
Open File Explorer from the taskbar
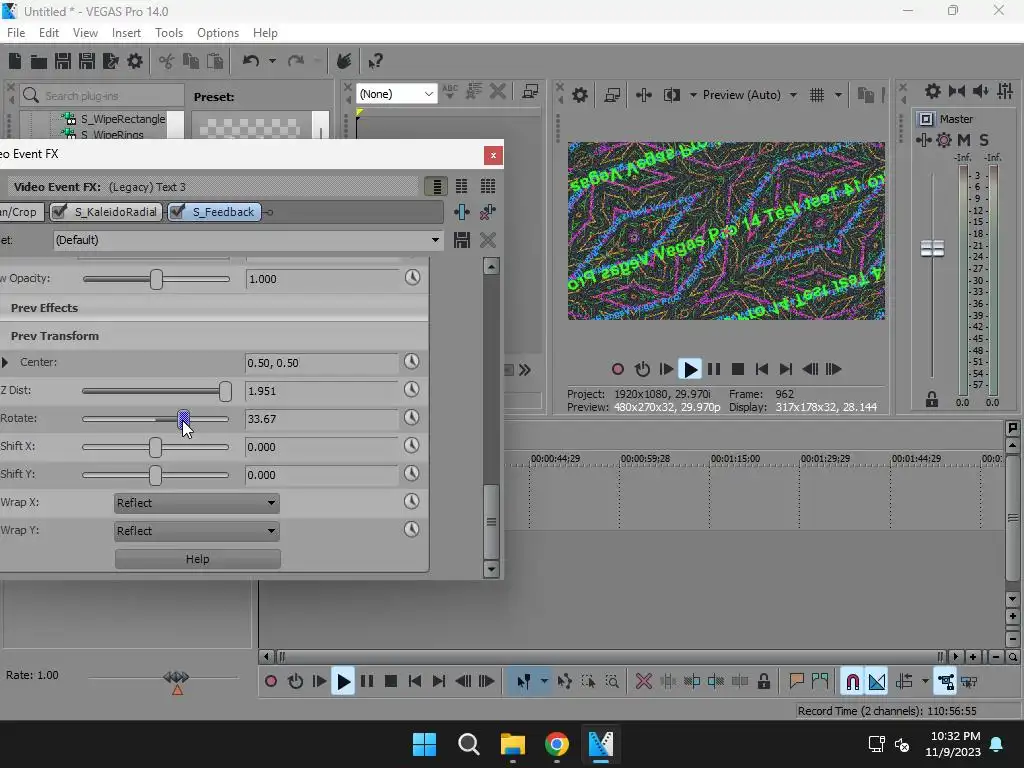point(513,744)
